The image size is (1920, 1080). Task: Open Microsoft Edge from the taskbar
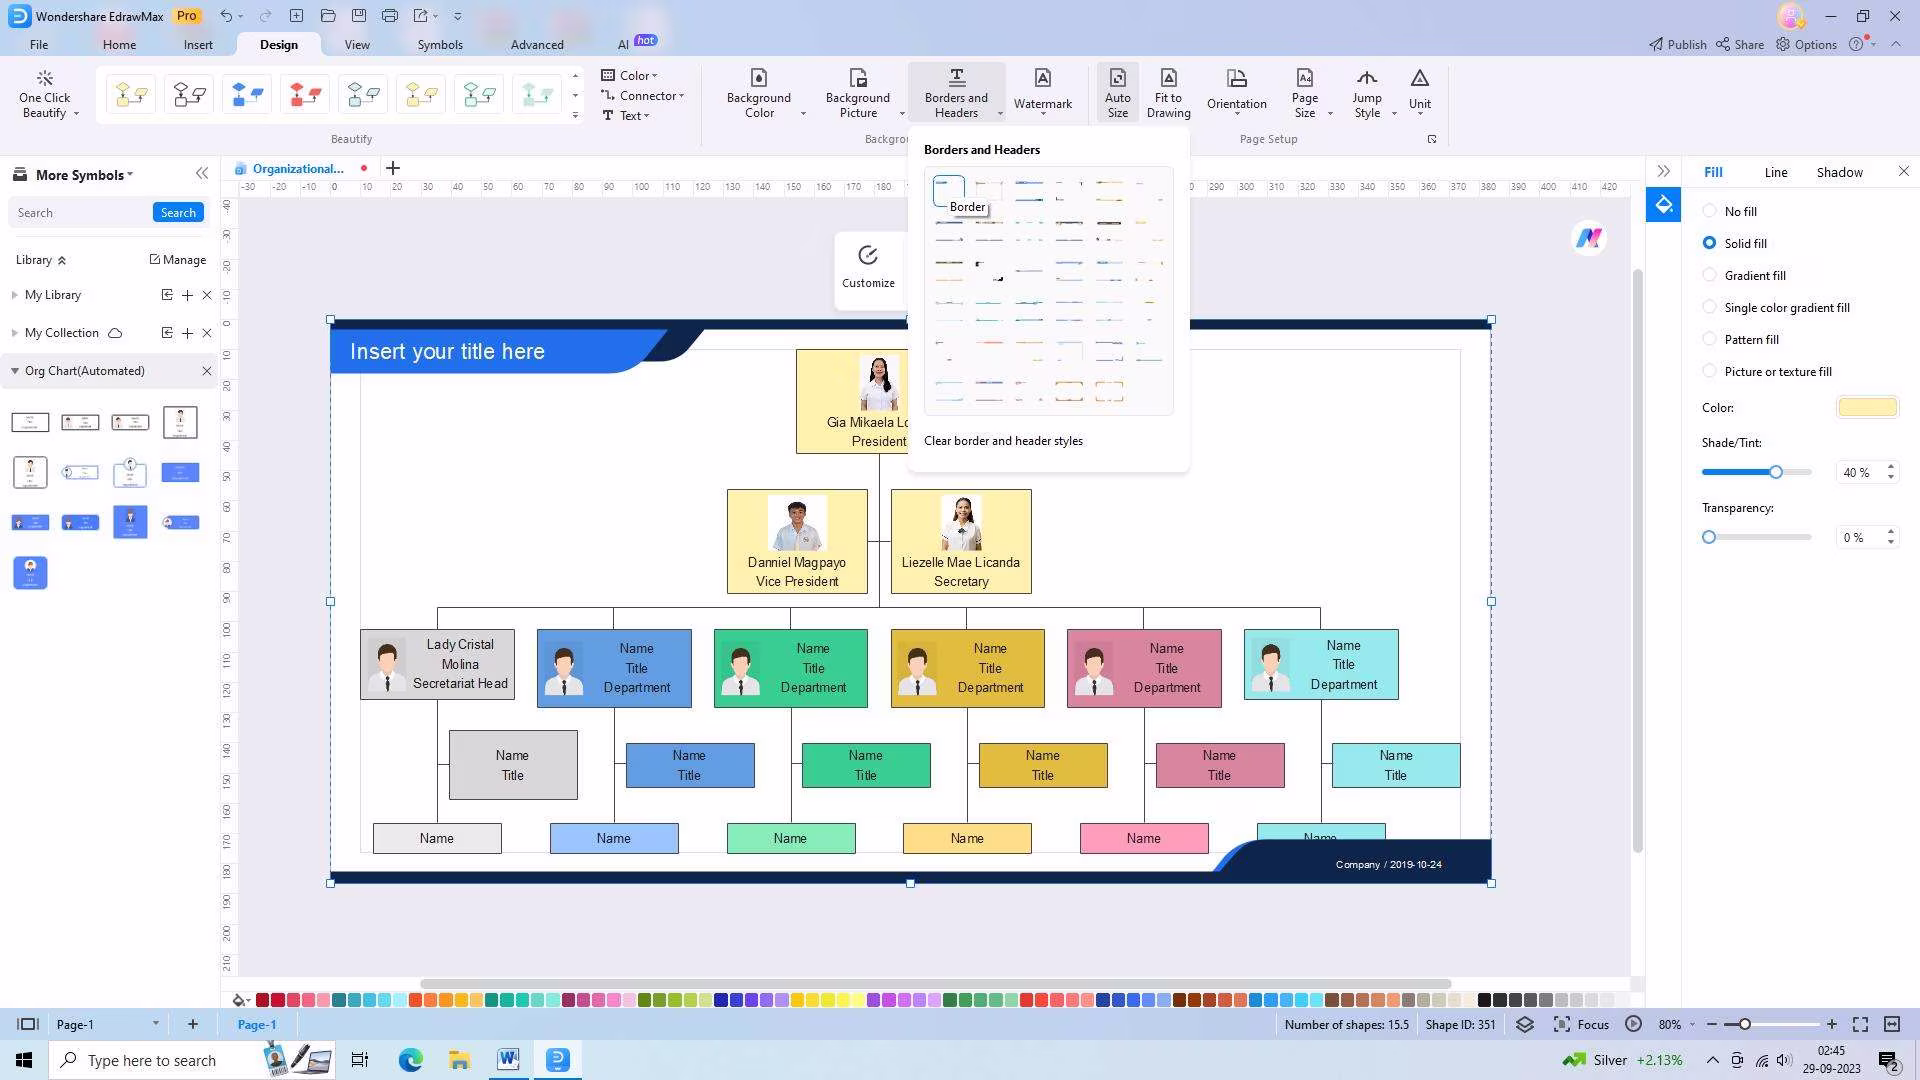click(x=410, y=1060)
